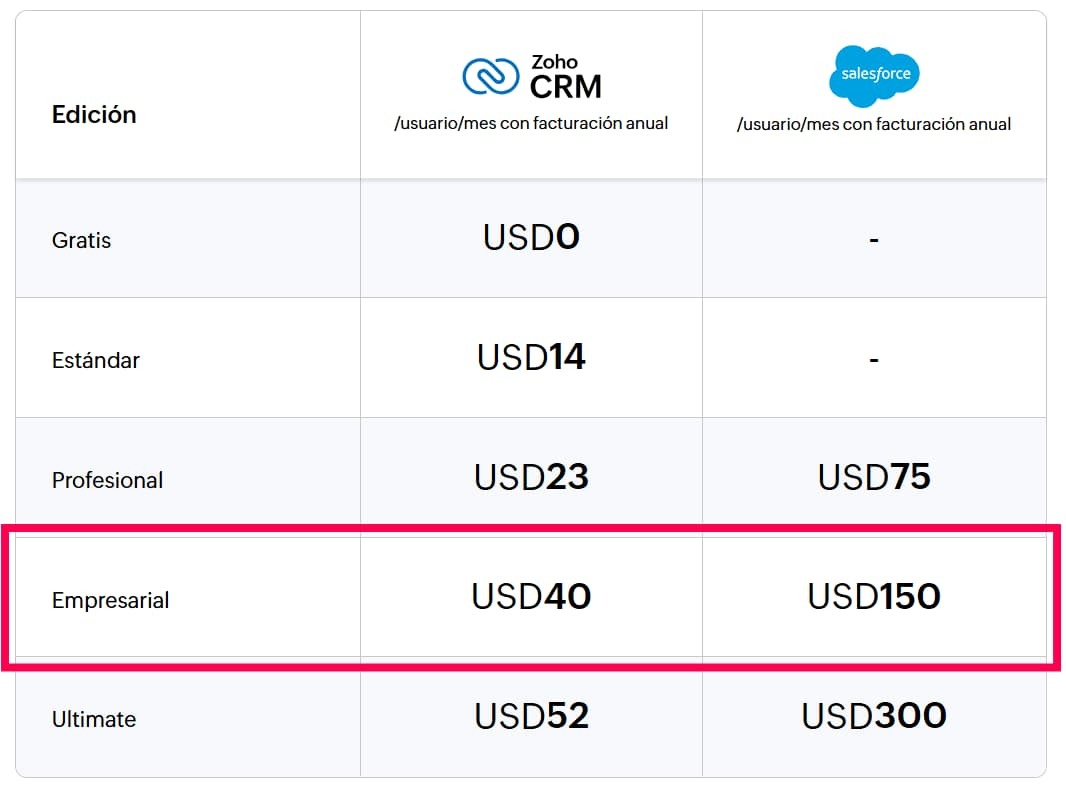Image resolution: width=1066 pixels, height=799 pixels.
Task: Click the Ultimate edition label
Action: (x=94, y=719)
